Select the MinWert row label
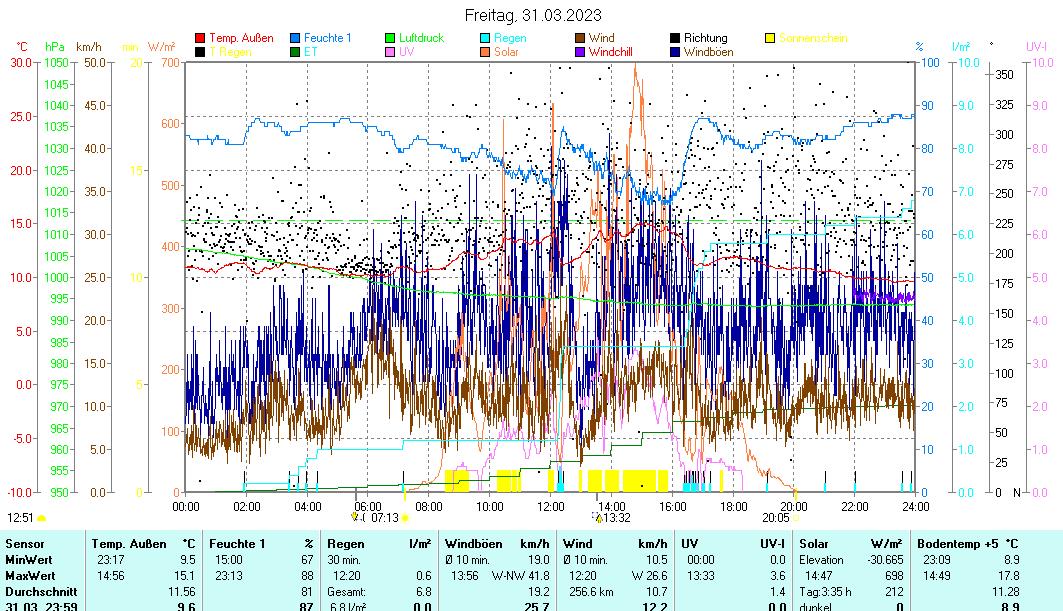The image size is (1063, 611). pos(28,560)
